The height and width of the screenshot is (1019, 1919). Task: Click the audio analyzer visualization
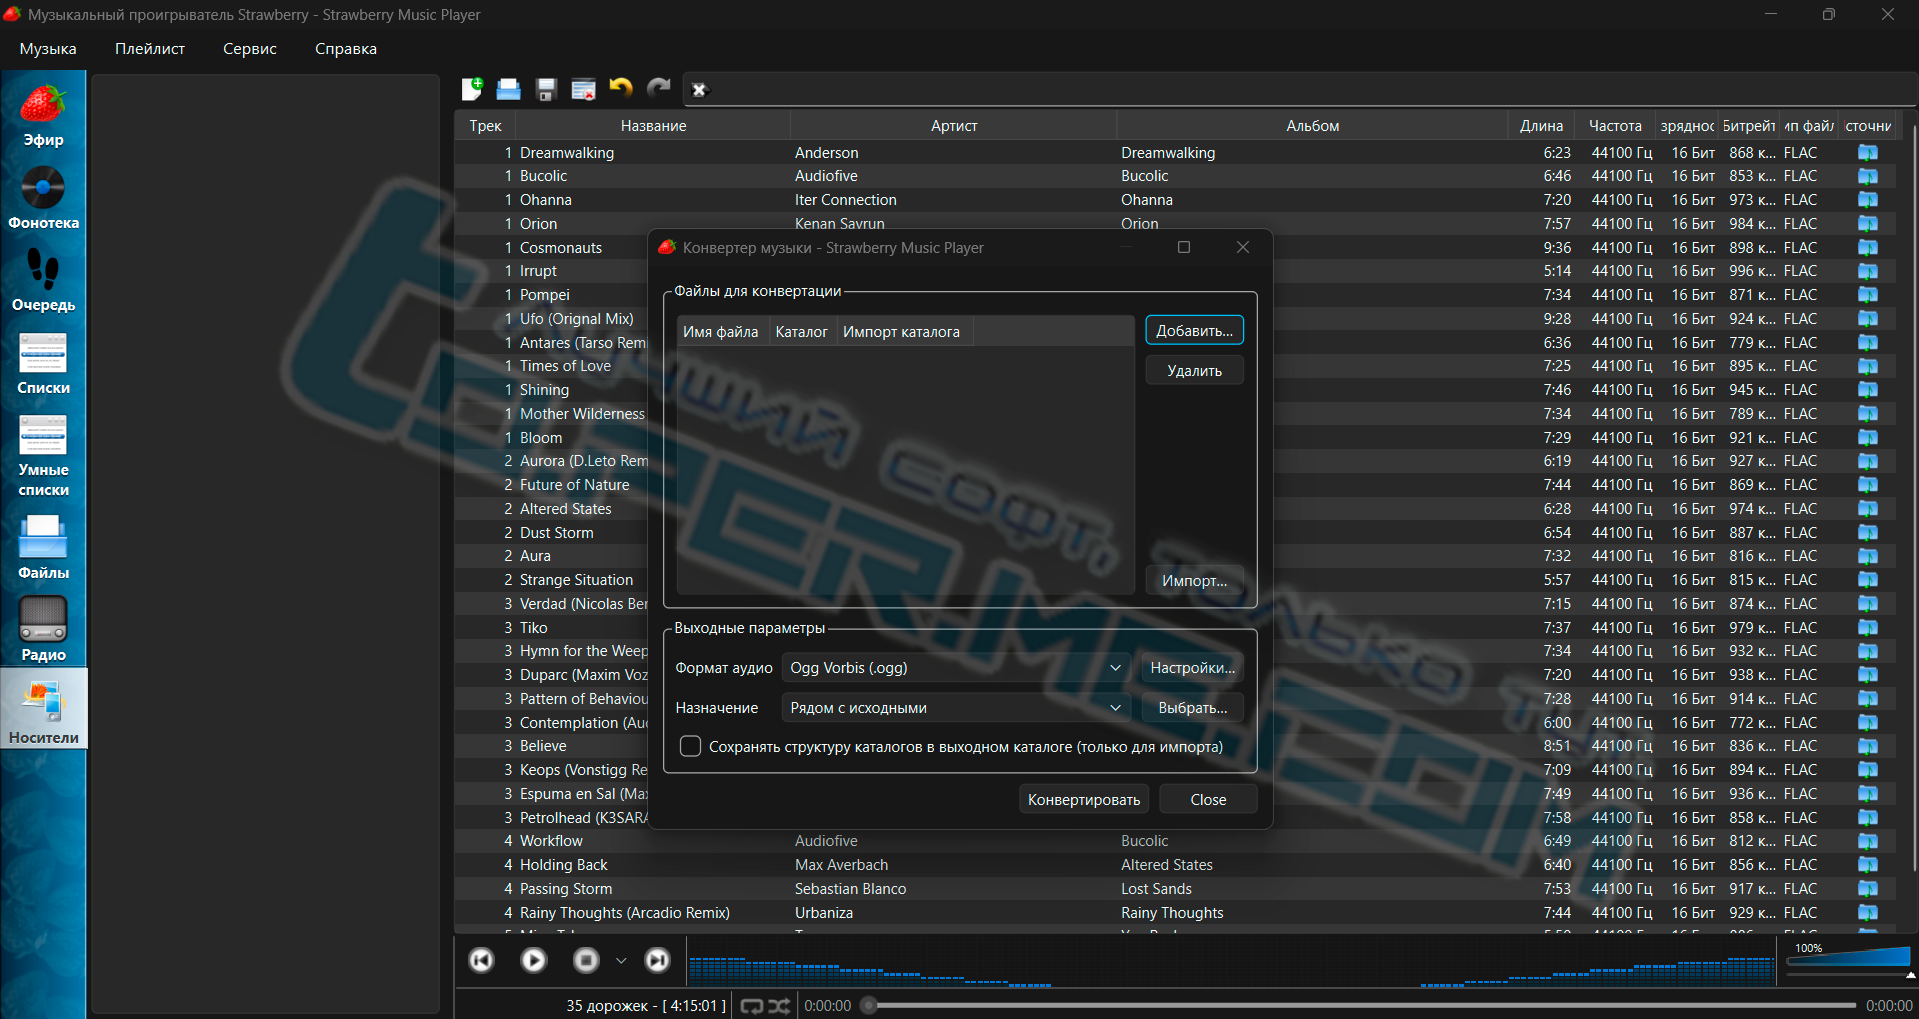1230,962
